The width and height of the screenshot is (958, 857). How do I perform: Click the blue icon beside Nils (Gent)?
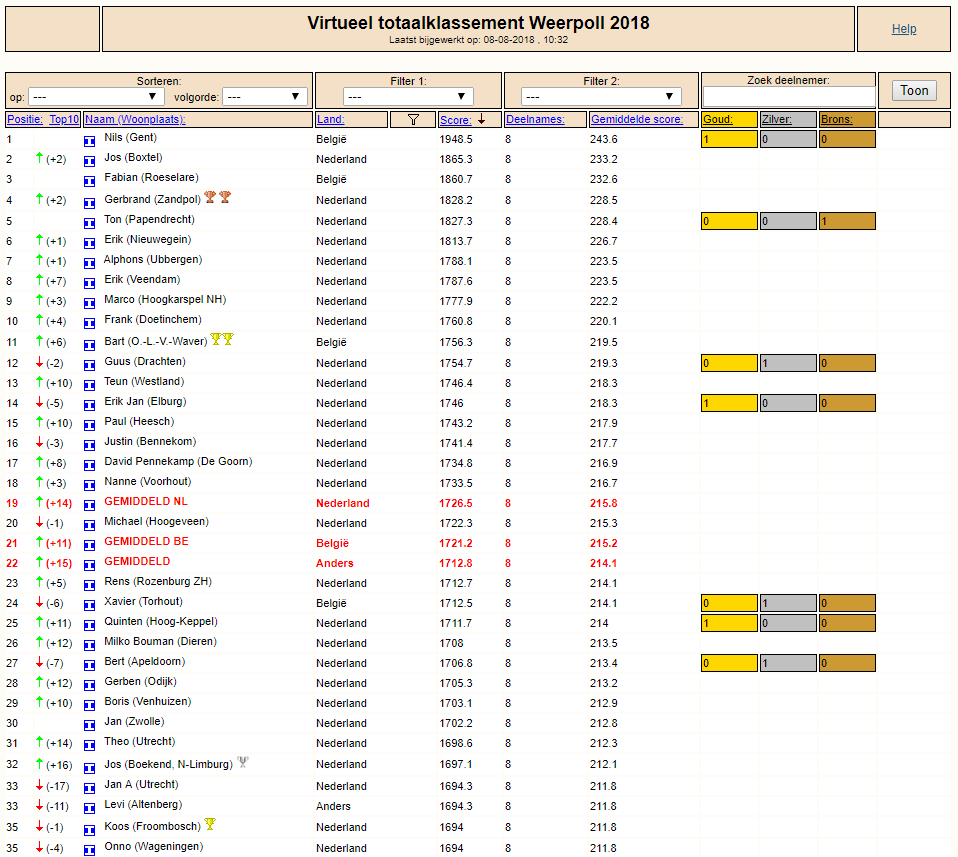pyautogui.click(x=90, y=141)
